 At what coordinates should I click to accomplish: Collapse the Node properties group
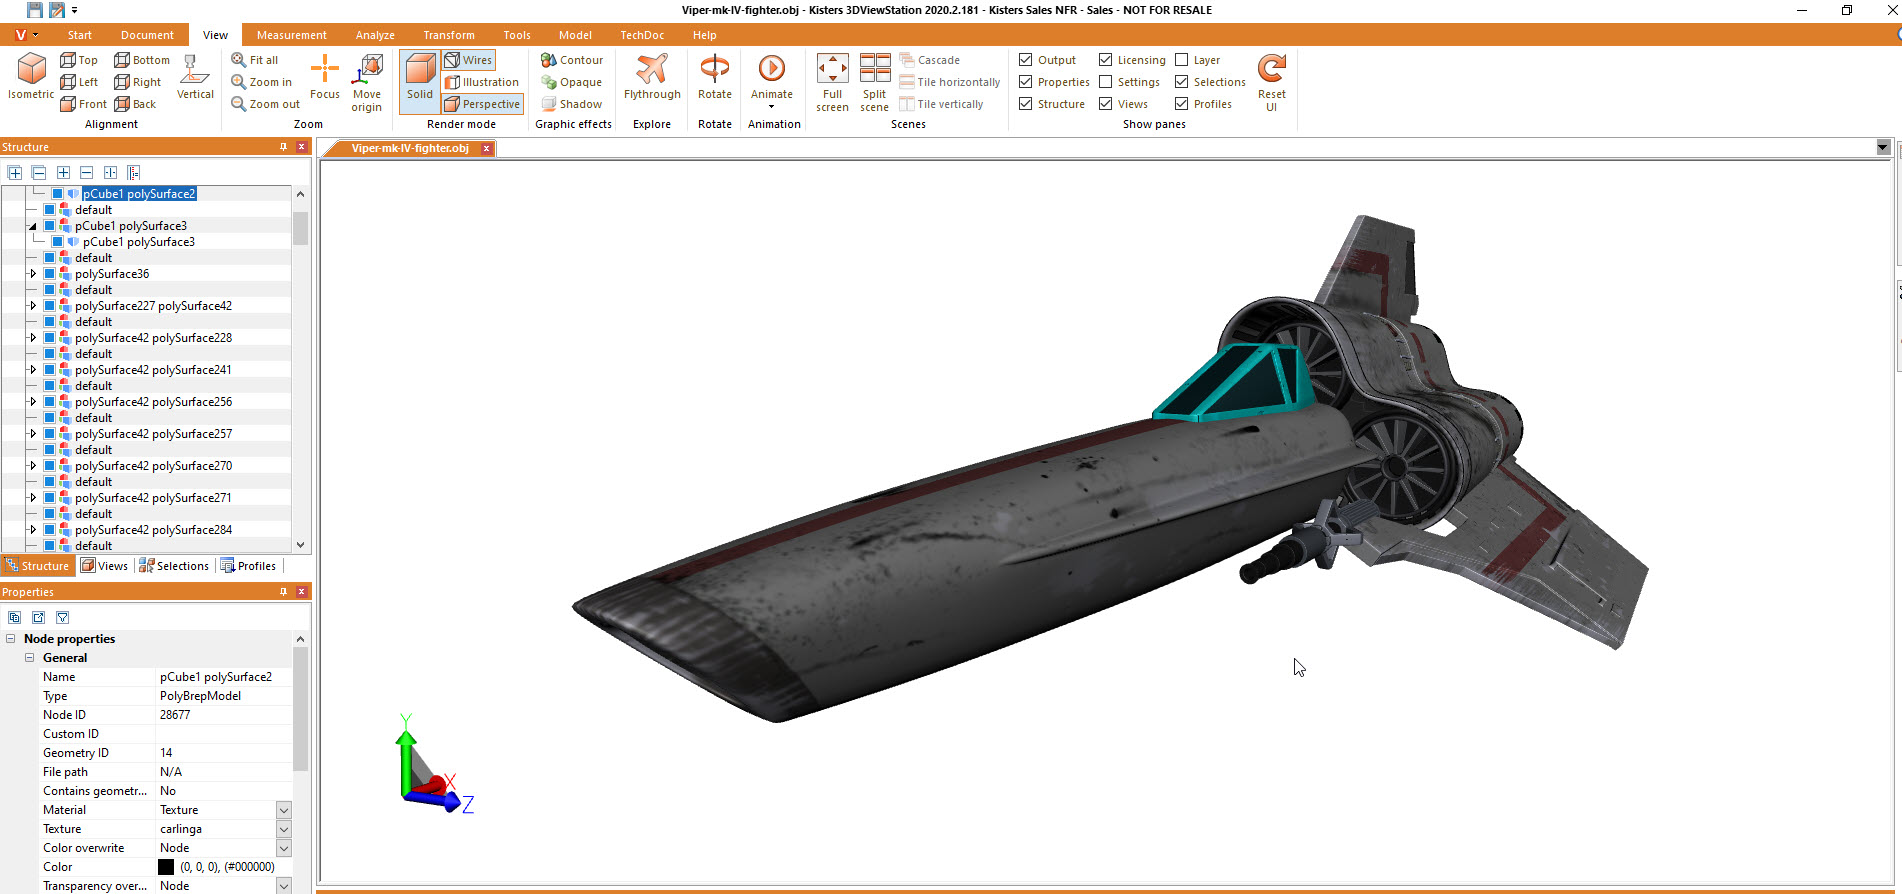pyautogui.click(x=11, y=639)
